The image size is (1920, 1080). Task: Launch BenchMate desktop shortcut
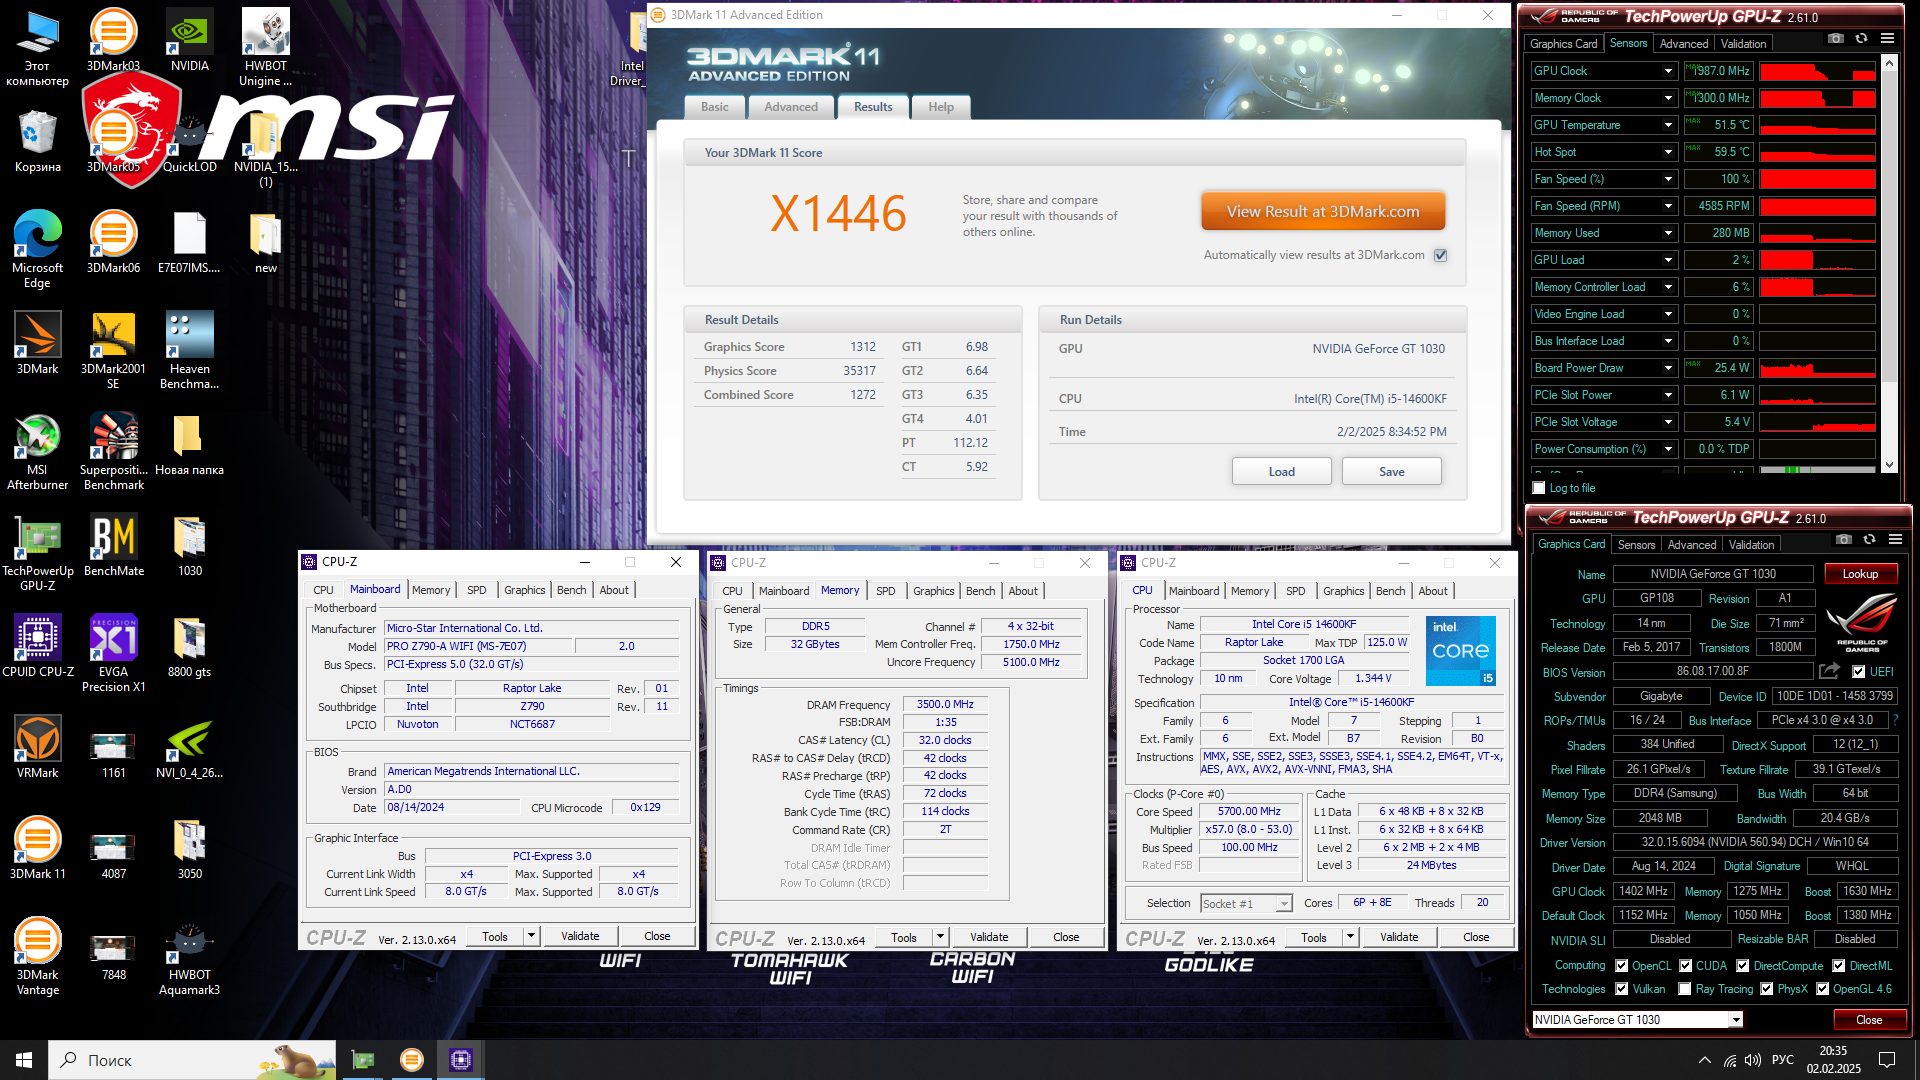point(113,545)
